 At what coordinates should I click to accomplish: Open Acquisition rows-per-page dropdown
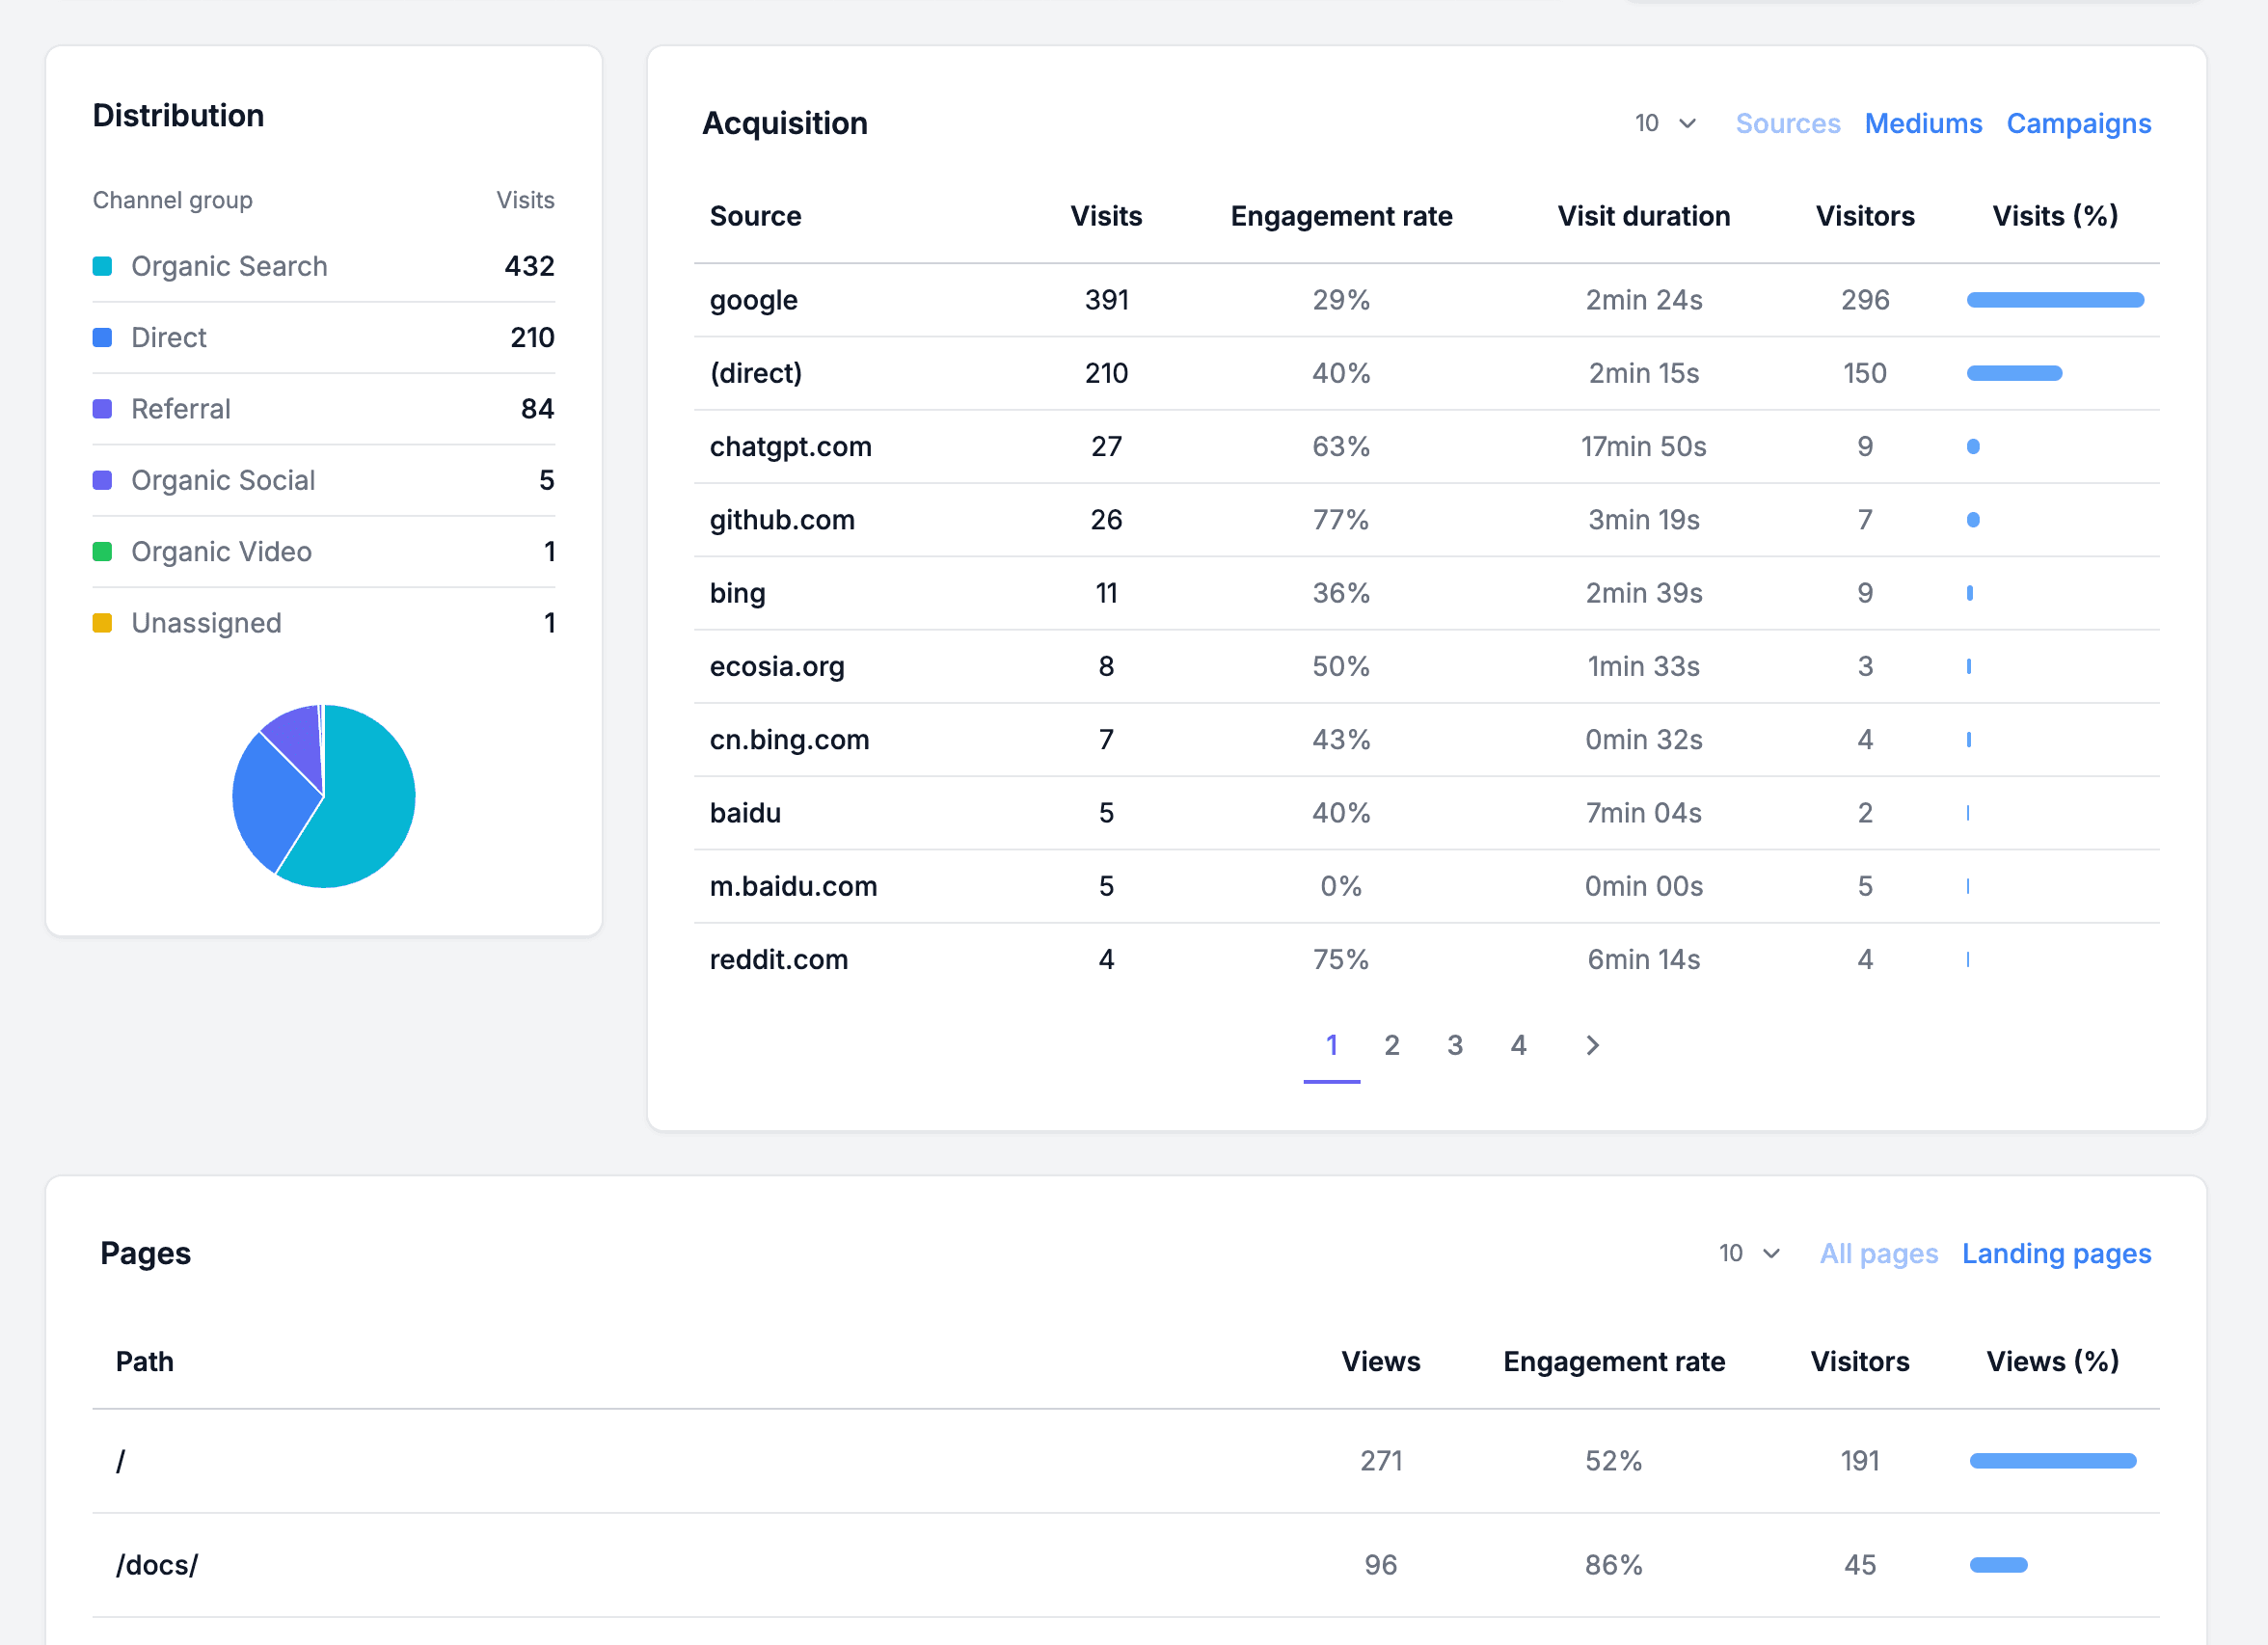click(x=1665, y=123)
